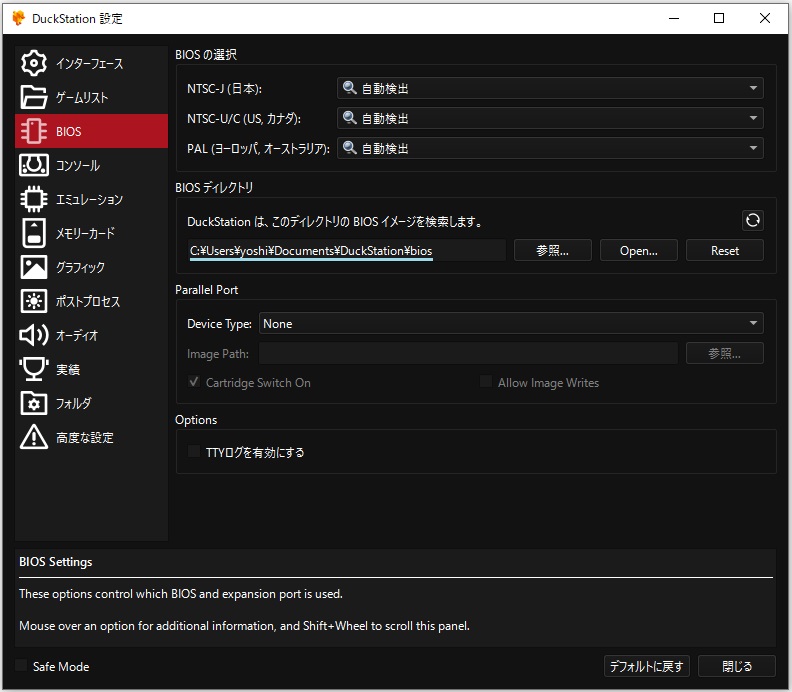The height and width of the screenshot is (692, 792).
Task: Click the 'Parallel Port' group heading
Action: tap(207, 289)
